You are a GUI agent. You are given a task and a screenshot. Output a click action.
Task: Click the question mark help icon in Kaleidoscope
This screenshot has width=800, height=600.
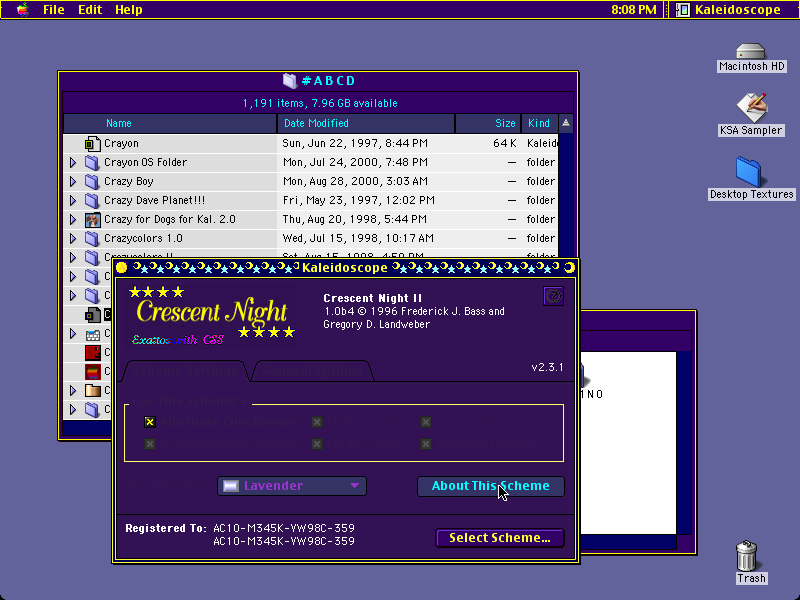554,296
